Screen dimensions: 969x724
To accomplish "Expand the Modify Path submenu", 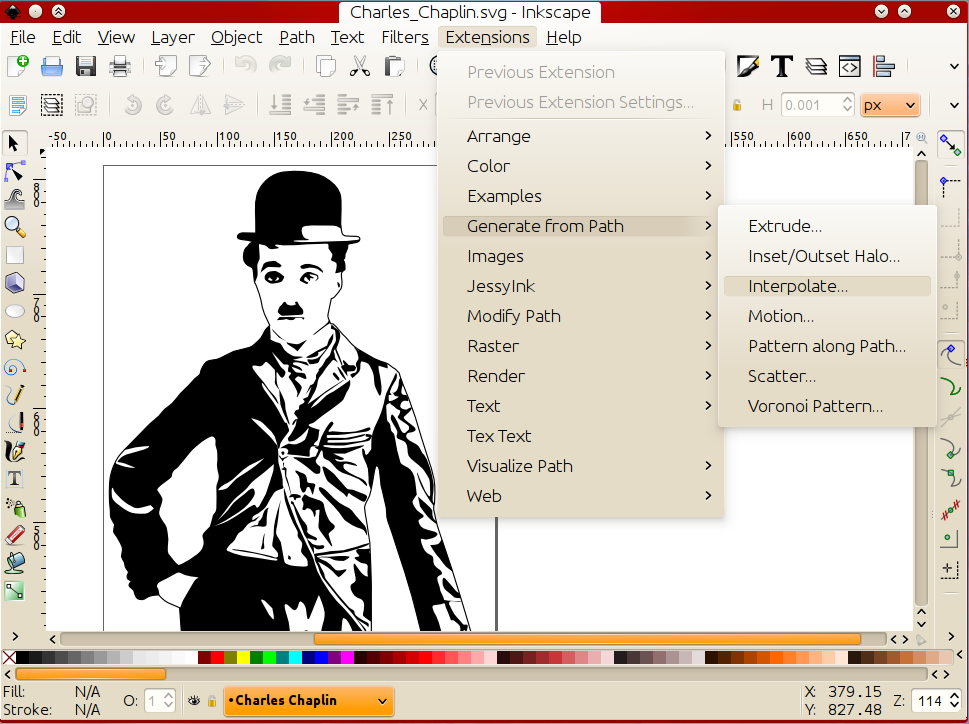I will 583,316.
